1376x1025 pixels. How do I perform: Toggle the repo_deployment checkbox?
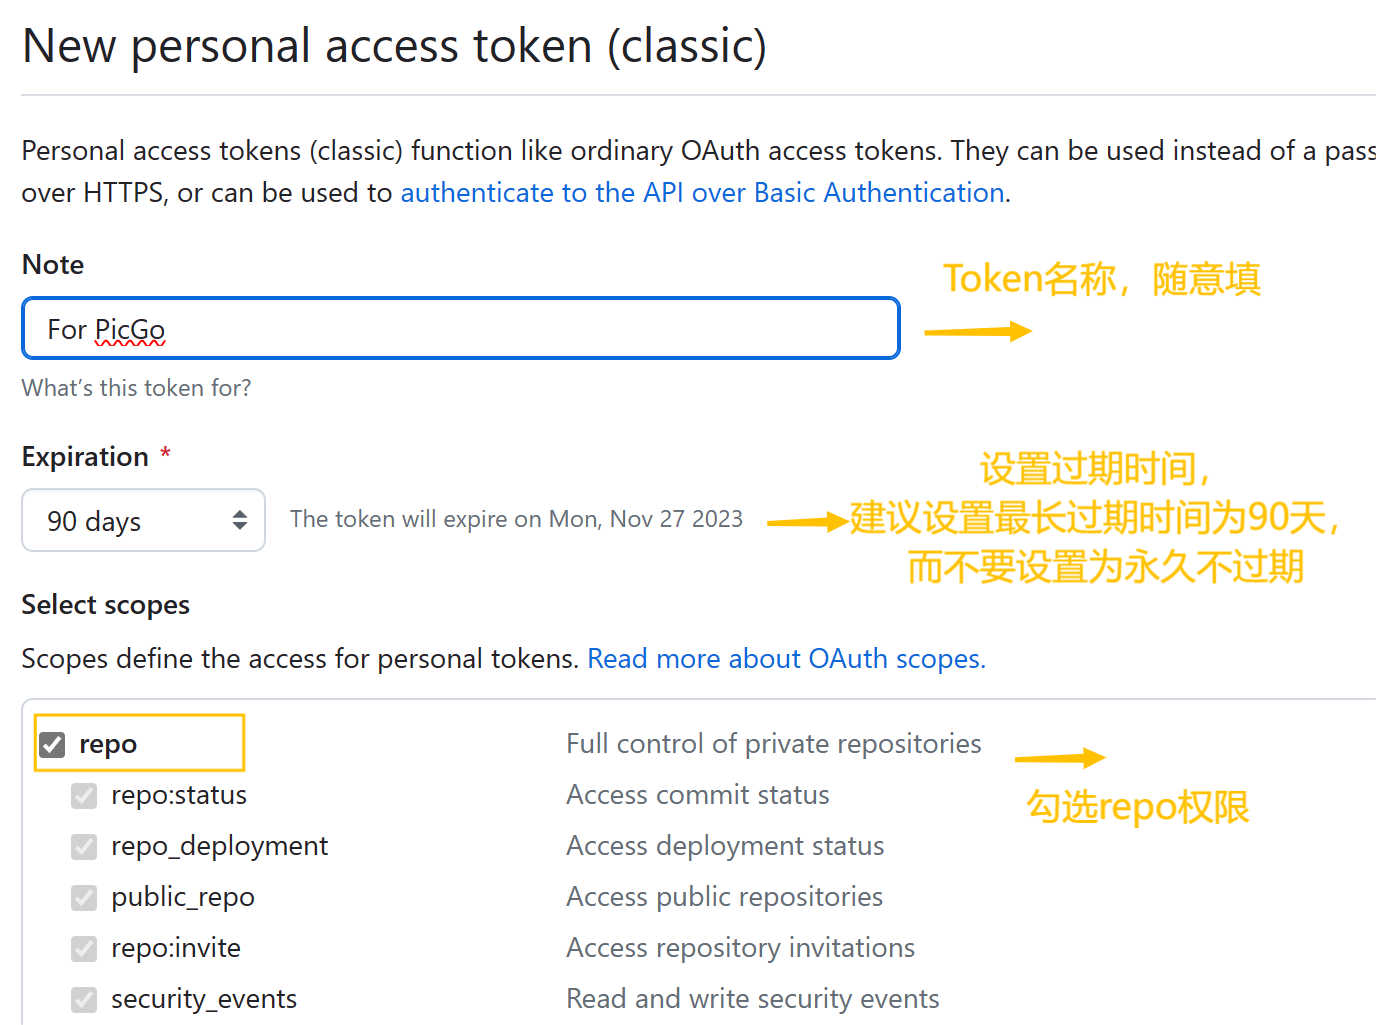(x=85, y=847)
